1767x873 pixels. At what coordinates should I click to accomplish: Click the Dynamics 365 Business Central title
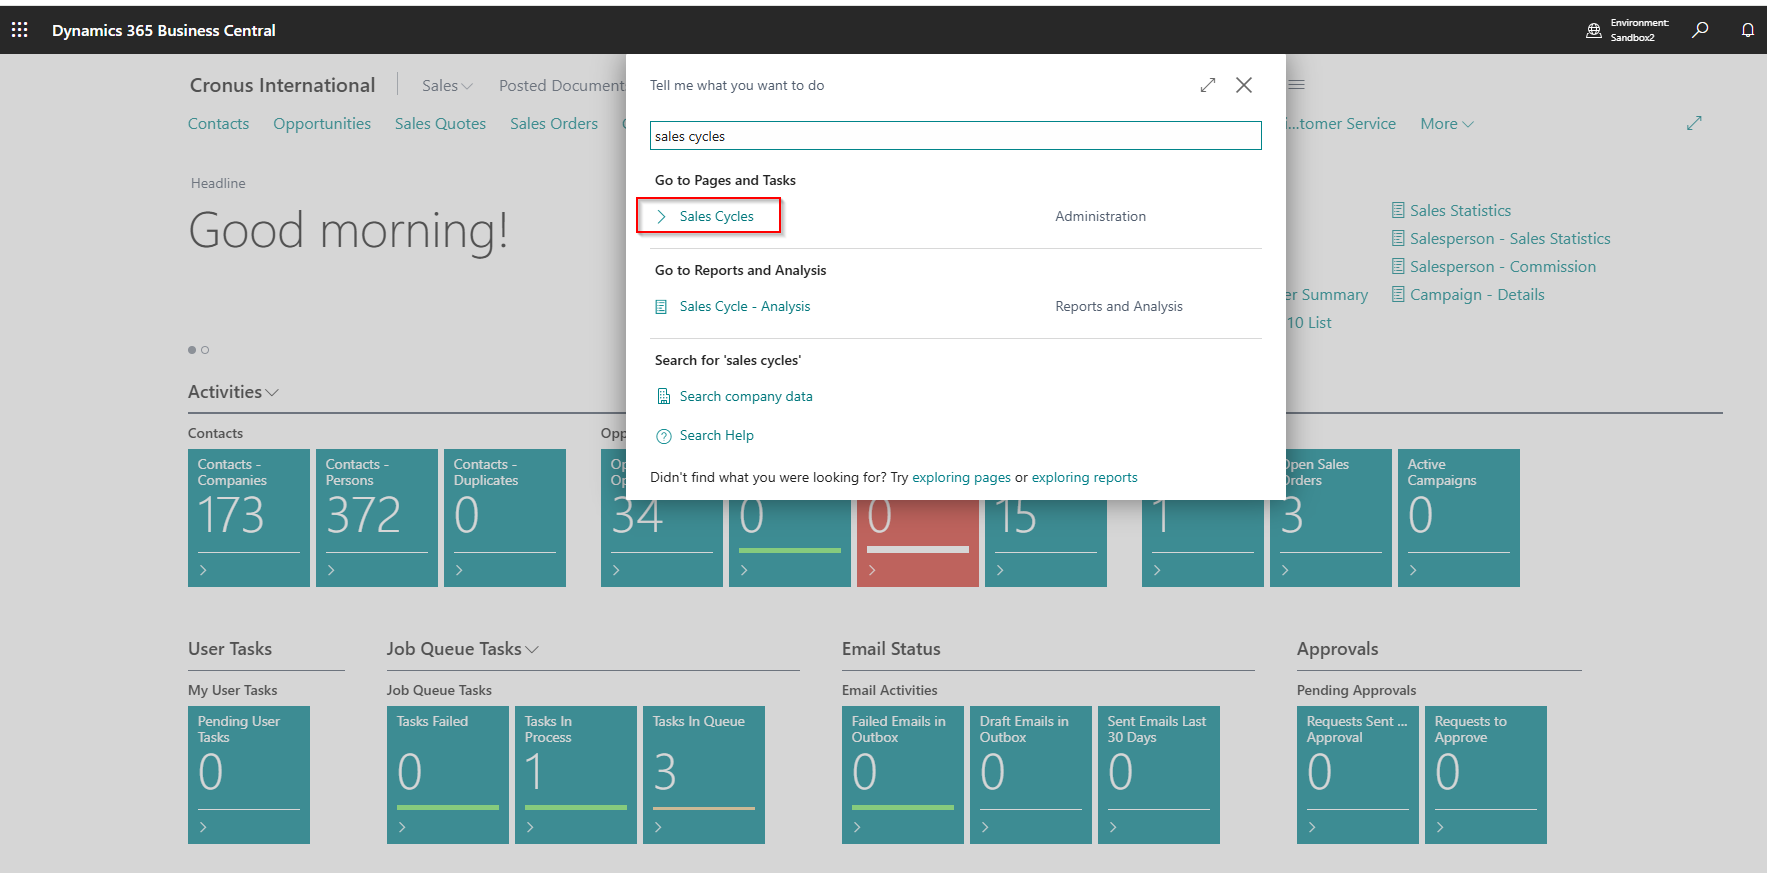tap(164, 30)
